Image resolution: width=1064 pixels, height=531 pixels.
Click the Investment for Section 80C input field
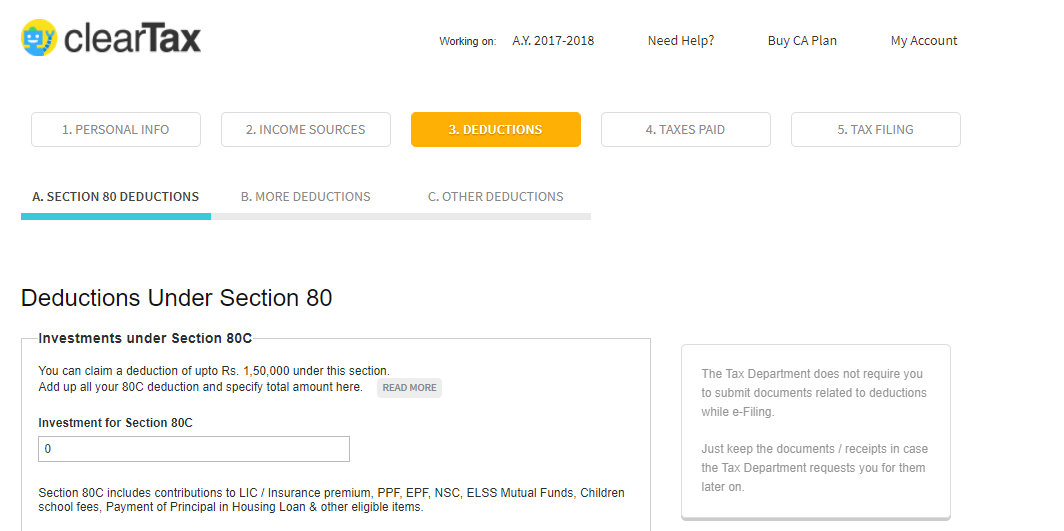[194, 449]
